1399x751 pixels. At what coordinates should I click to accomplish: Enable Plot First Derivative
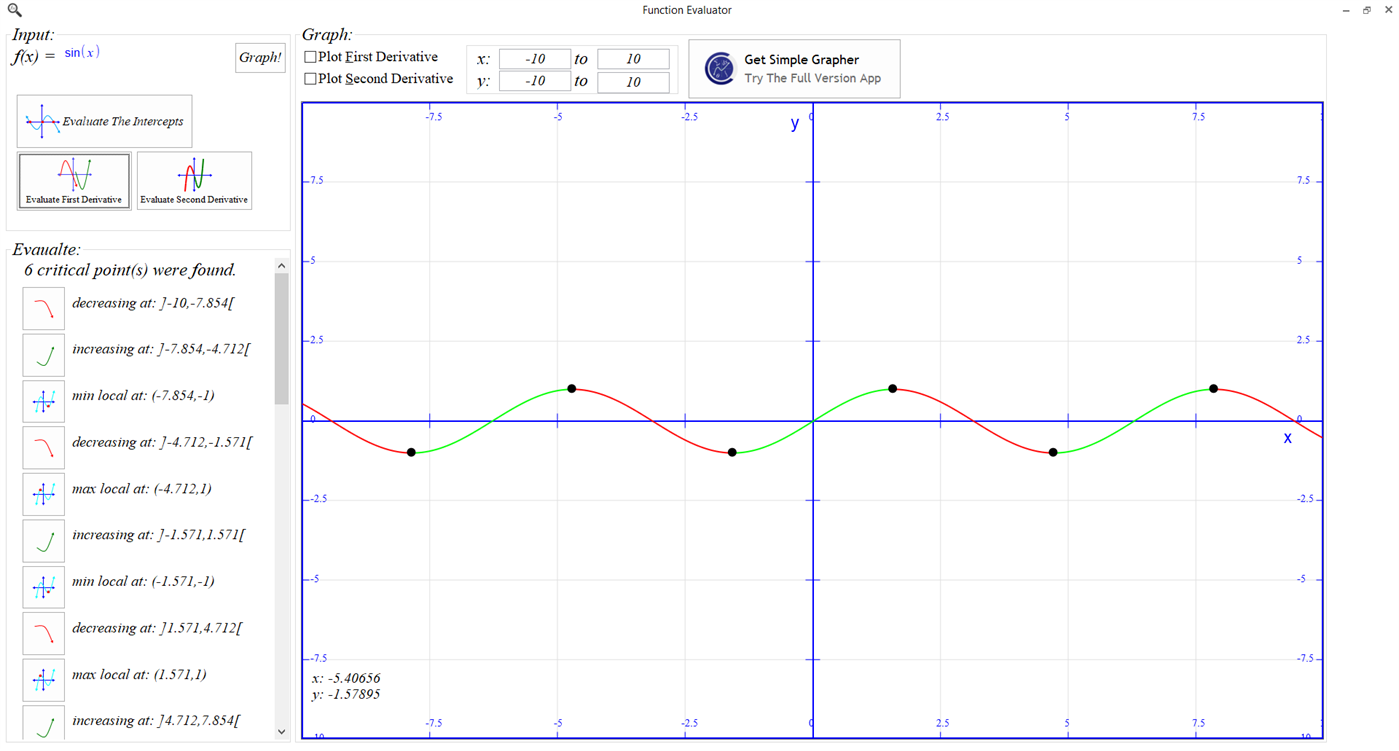pyautogui.click(x=310, y=57)
